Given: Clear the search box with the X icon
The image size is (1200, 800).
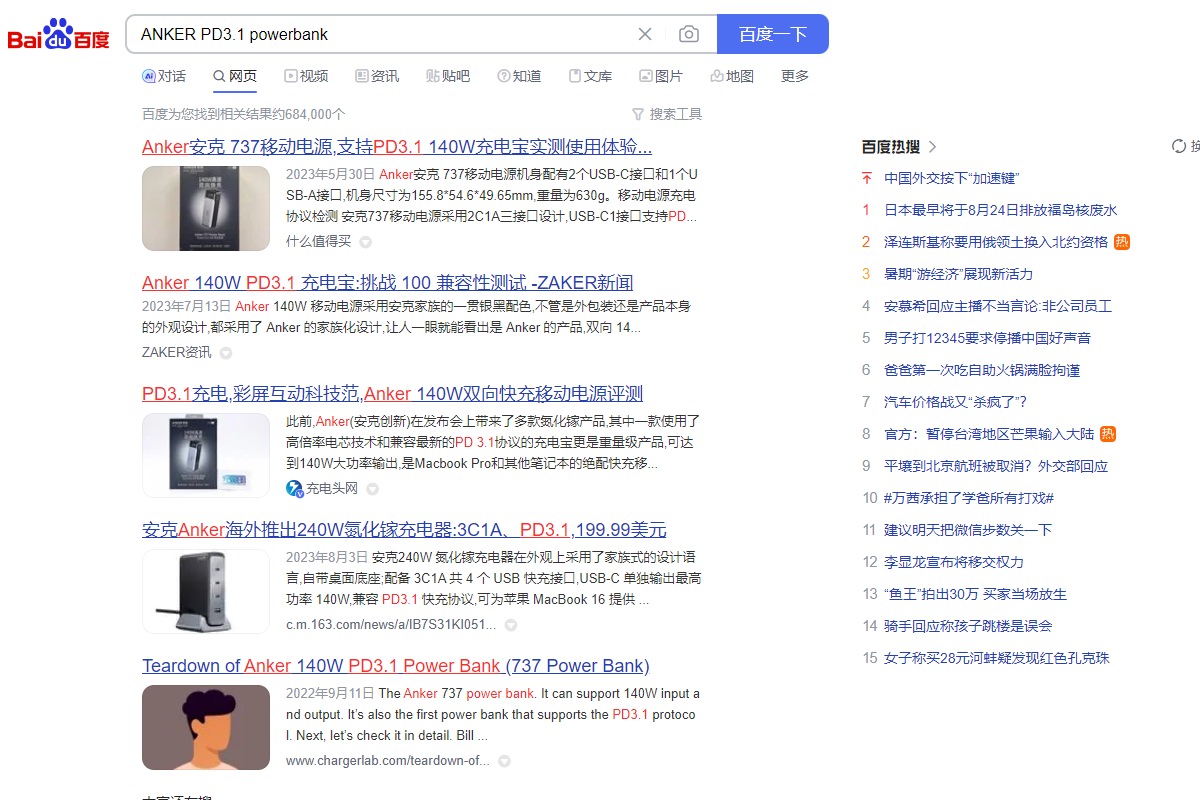Looking at the screenshot, I should pyautogui.click(x=645, y=34).
